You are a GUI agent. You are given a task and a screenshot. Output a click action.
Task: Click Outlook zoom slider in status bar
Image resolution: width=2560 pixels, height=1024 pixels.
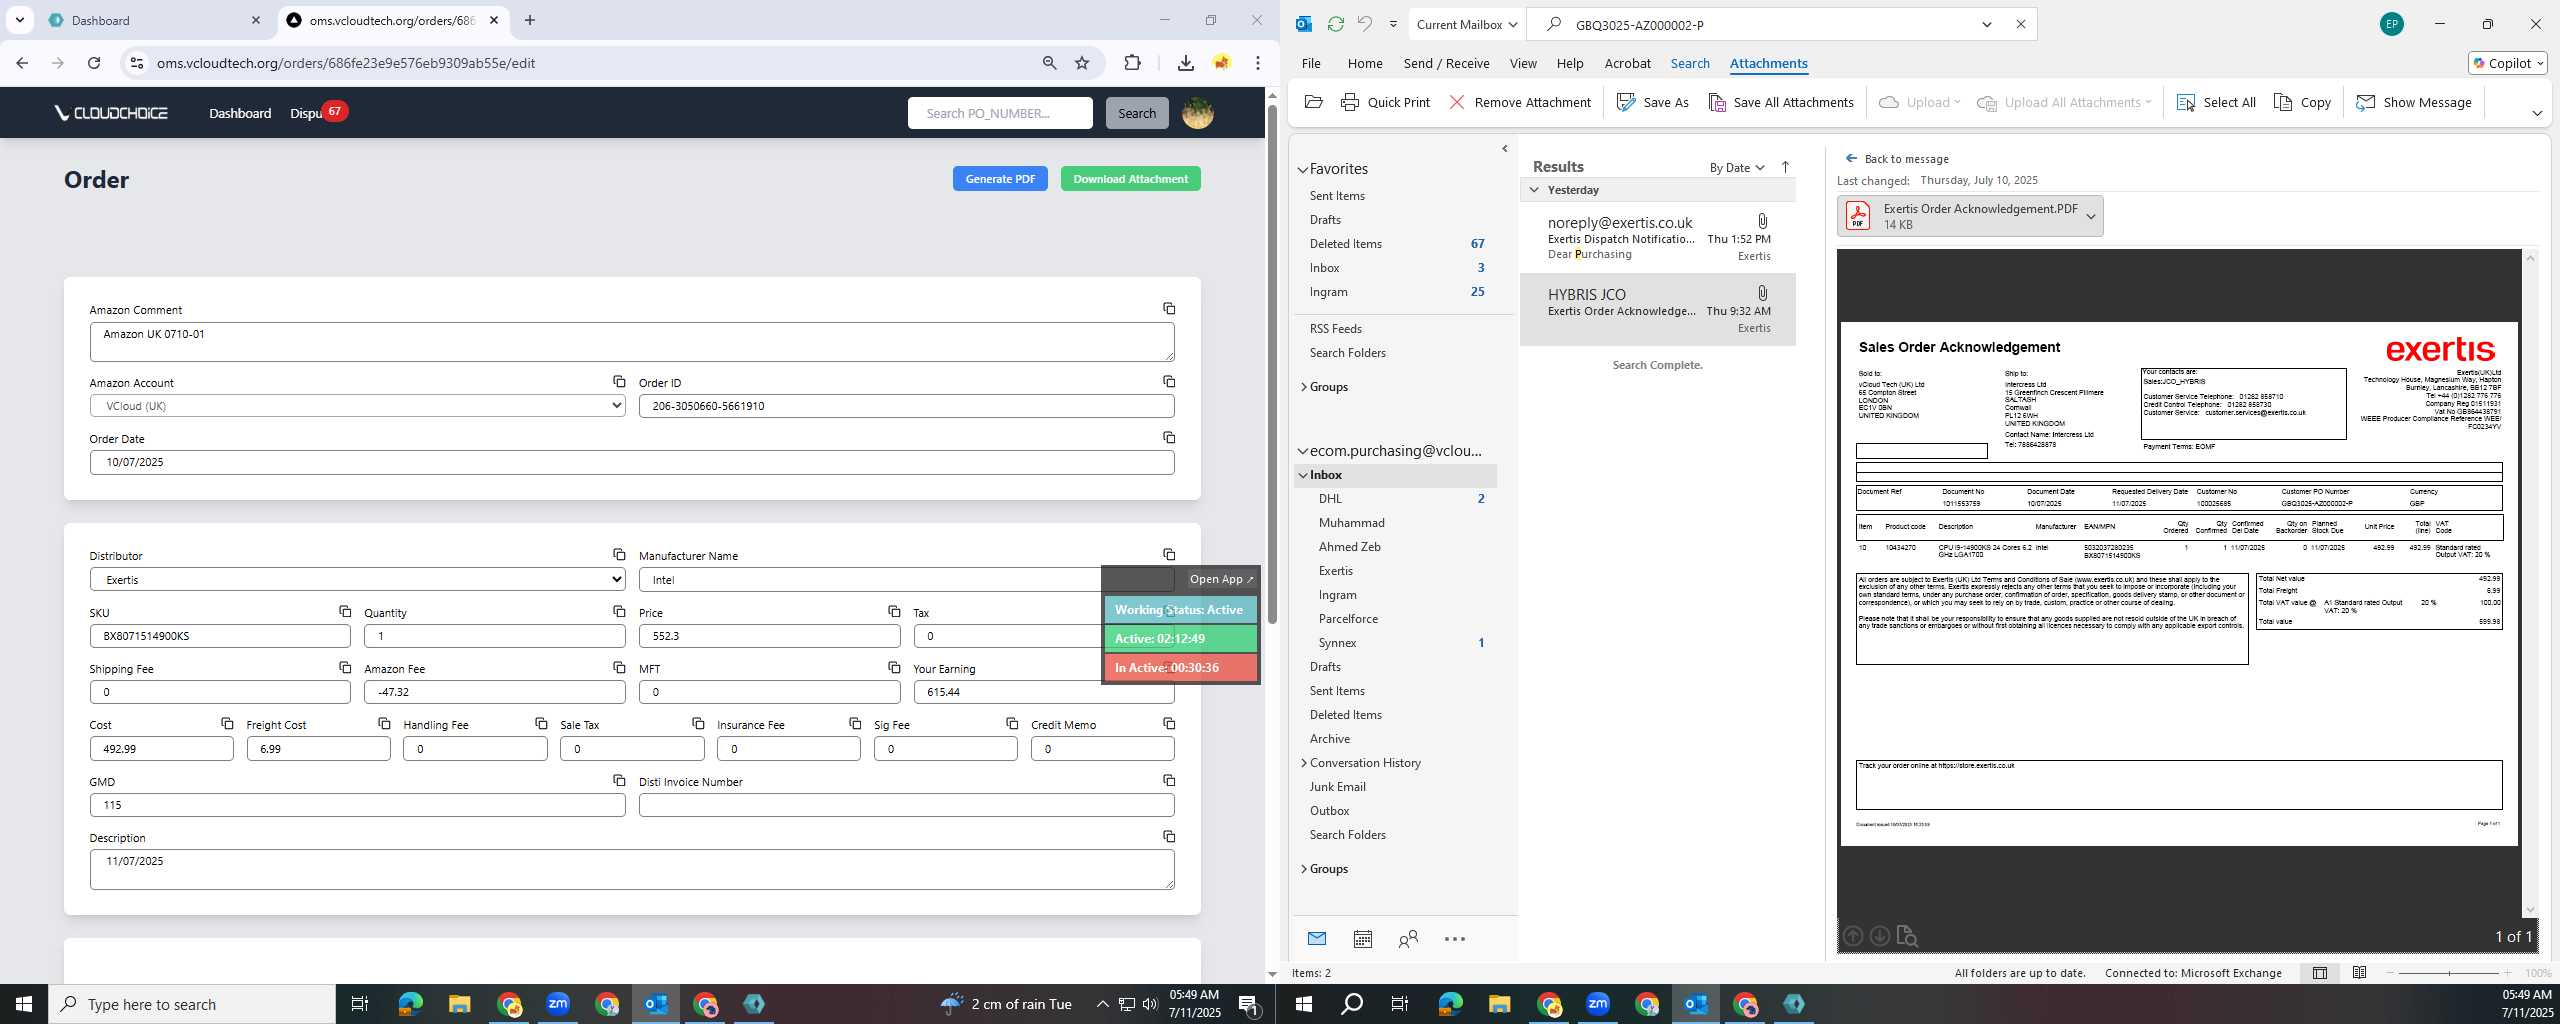pos(2449,973)
